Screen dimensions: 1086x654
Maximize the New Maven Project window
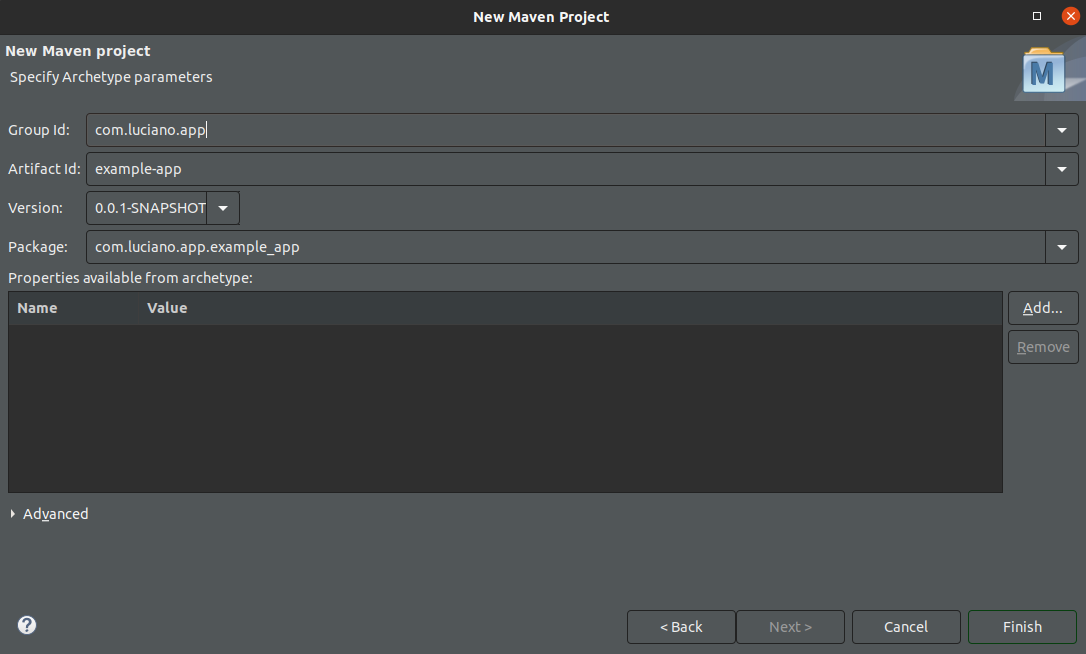coord(1037,16)
